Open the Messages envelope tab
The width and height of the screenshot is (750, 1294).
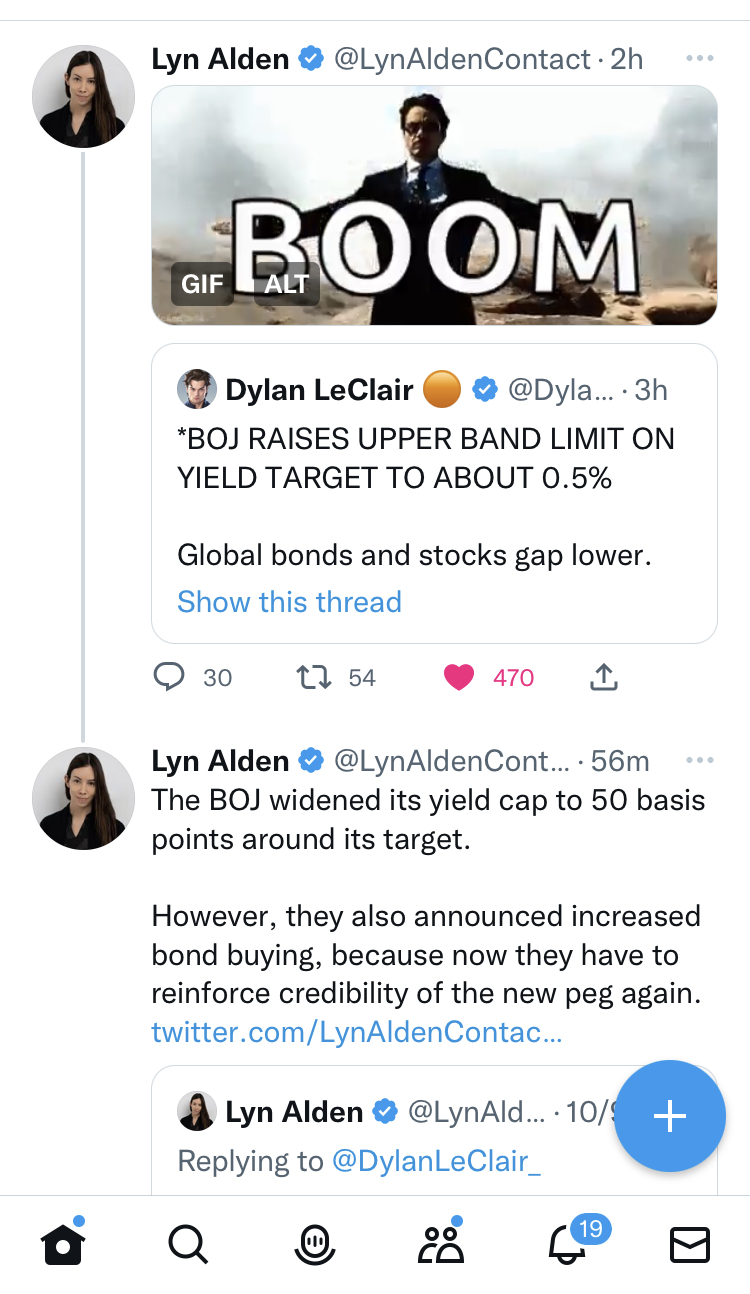point(689,1245)
